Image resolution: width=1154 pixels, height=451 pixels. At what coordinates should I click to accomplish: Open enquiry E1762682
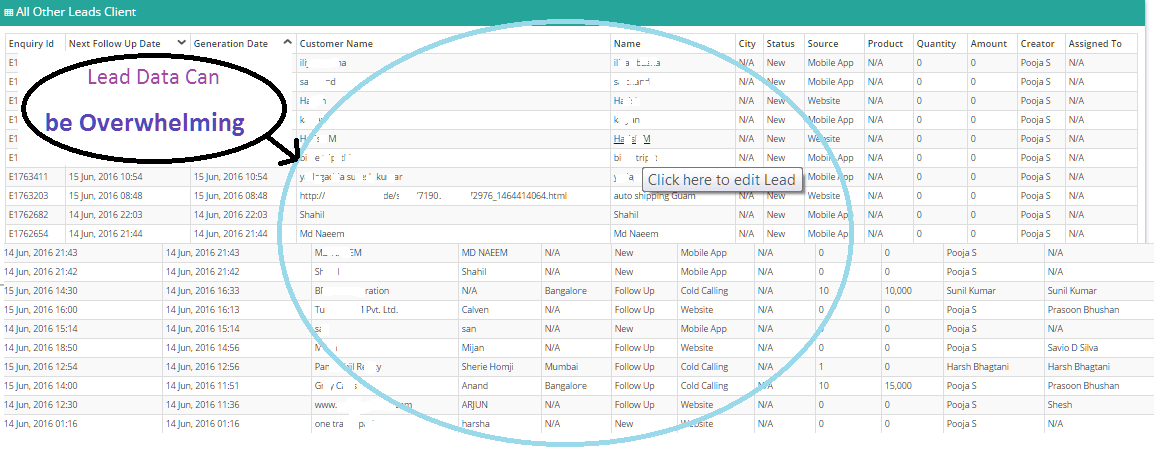coord(29,215)
